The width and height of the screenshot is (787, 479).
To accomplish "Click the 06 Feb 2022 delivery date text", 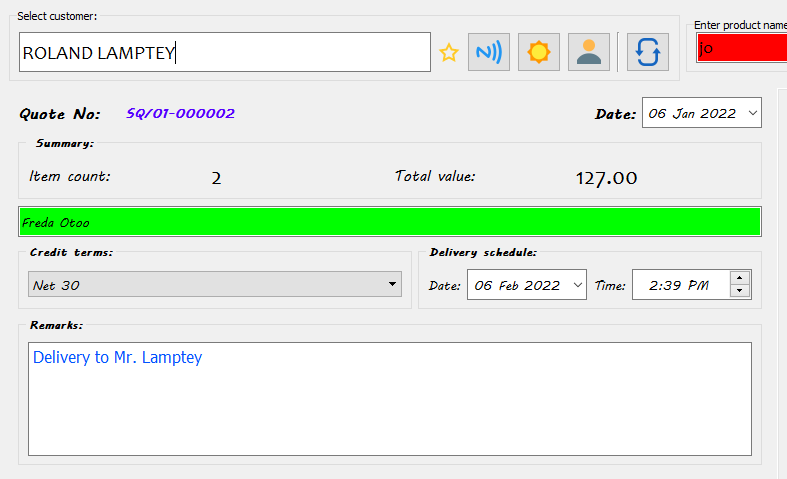I will coord(517,285).
